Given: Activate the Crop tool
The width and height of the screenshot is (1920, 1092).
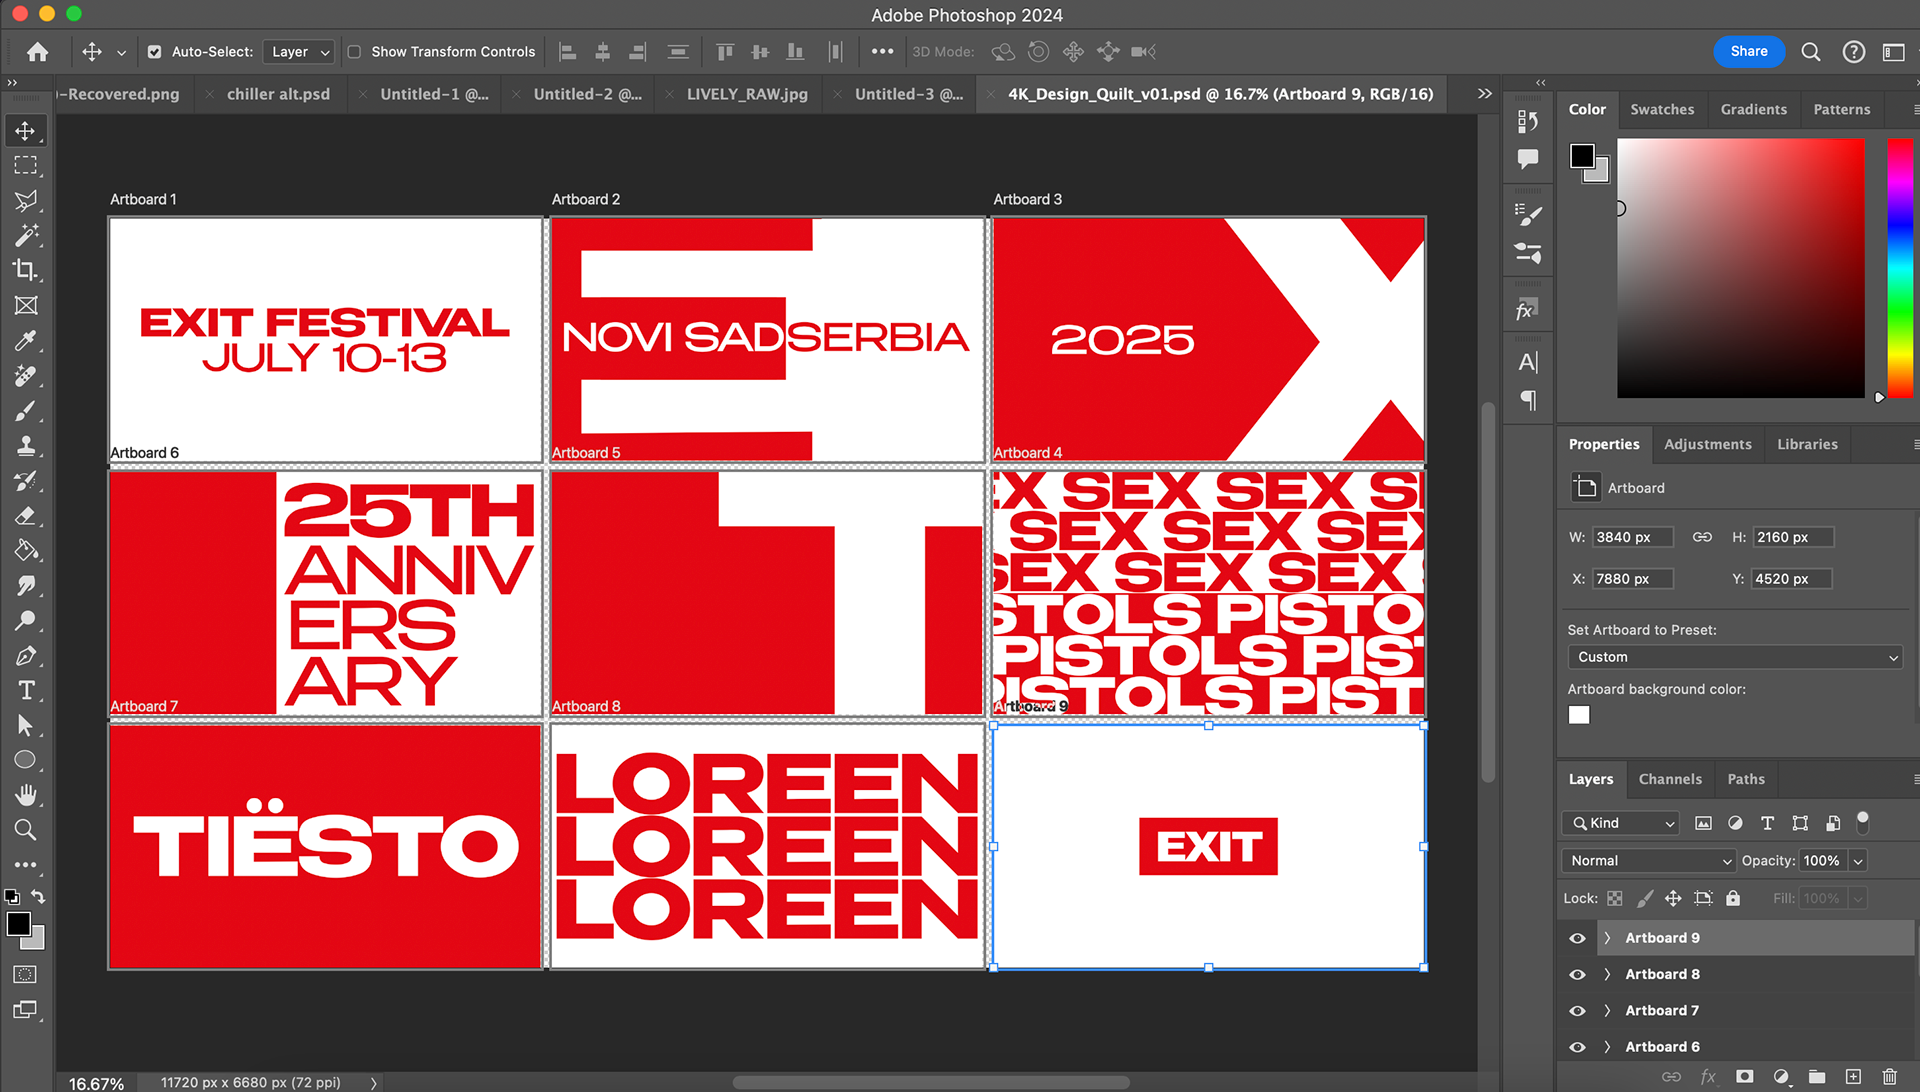Looking at the screenshot, I should 26,270.
